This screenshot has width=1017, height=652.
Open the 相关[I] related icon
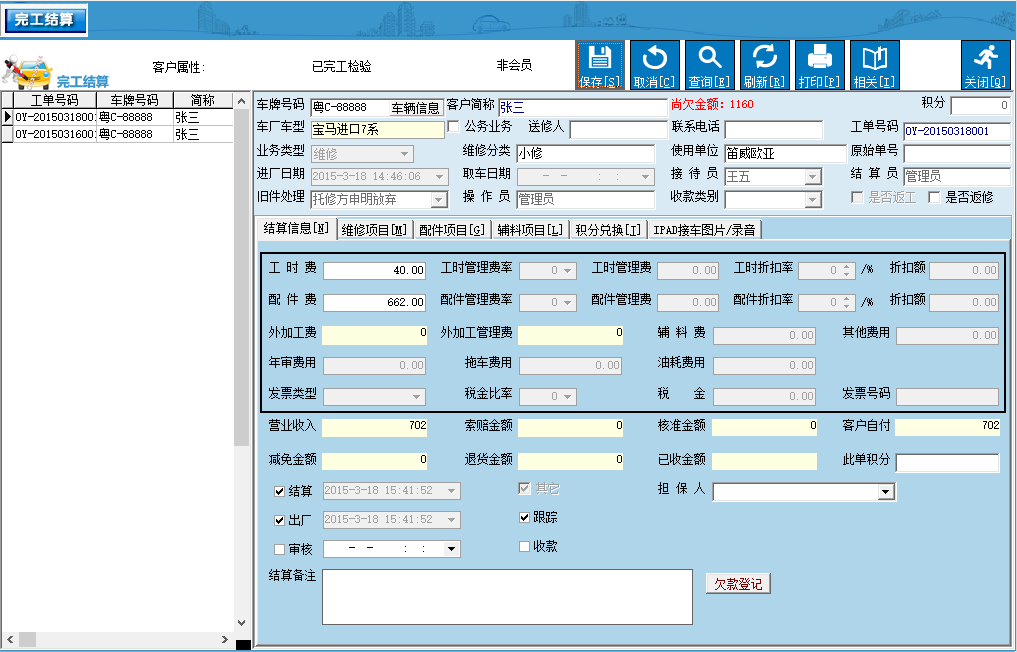point(874,65)
